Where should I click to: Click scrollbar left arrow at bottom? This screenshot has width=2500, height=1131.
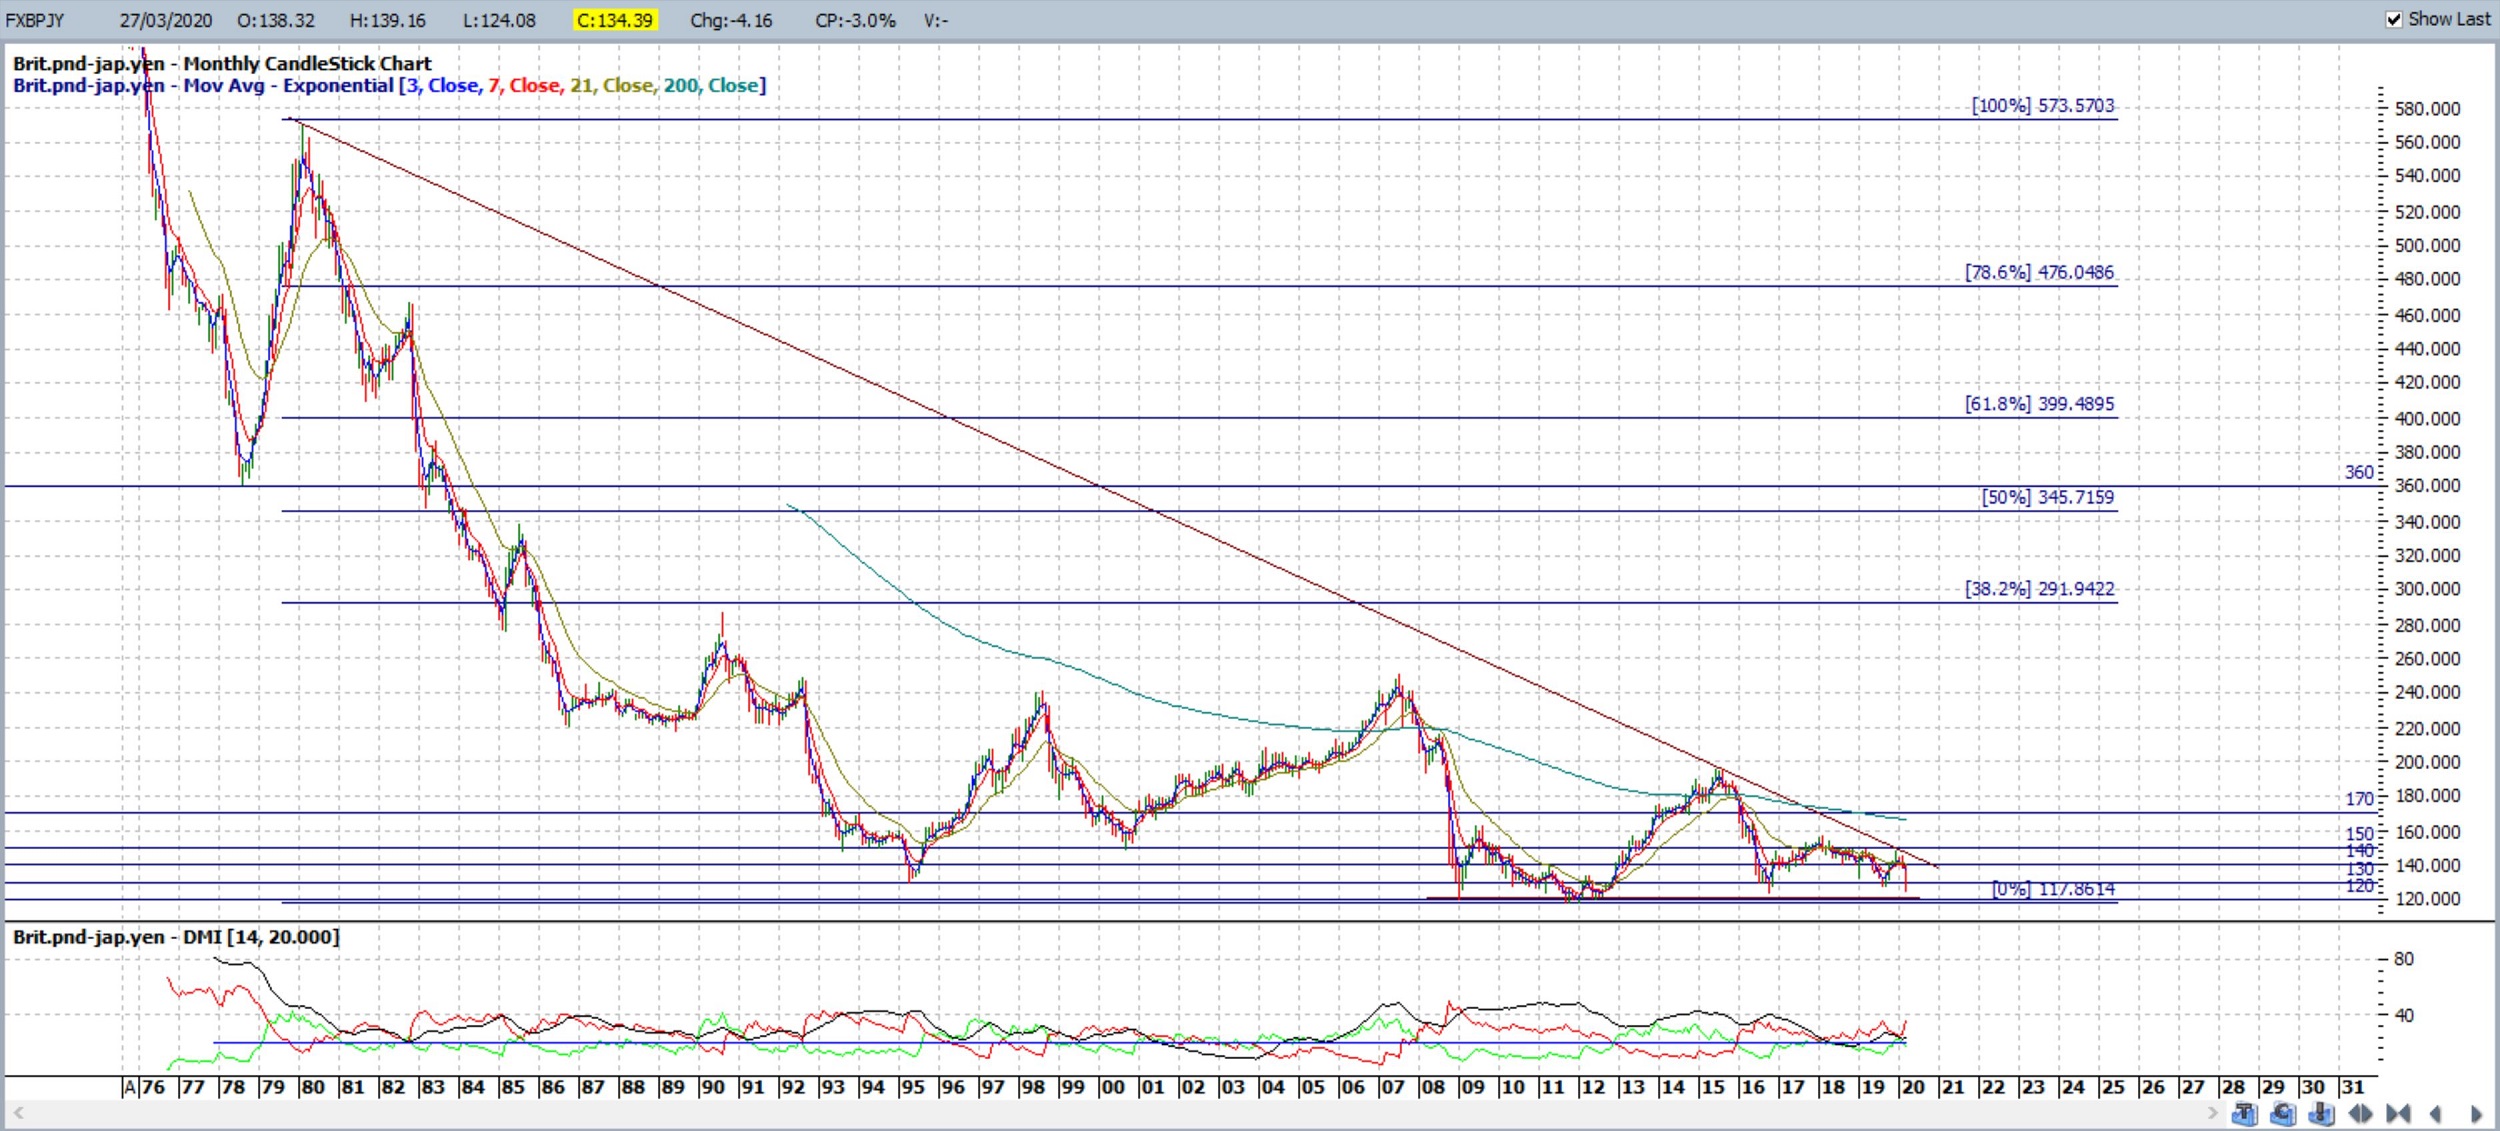[x=17, y=1112]
